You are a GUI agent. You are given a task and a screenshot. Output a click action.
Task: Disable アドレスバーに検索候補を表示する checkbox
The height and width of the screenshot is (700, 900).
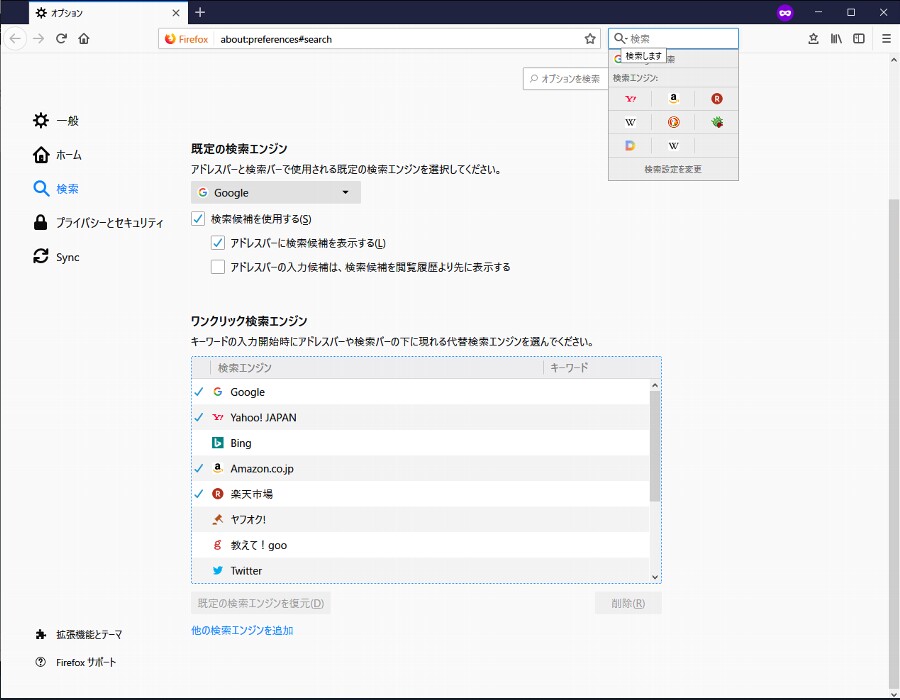point(218,243)
